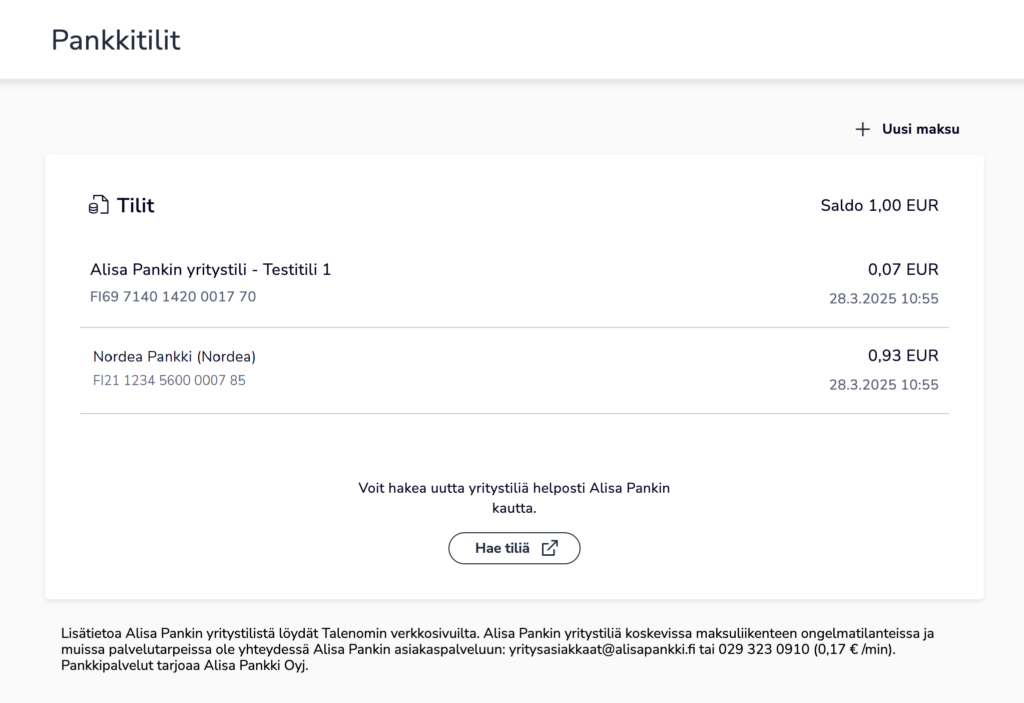The height and width of the screenshot is (703, 1024).
Task: Click the Alisa account timestamp 28.3.2025 10:55
Action: coord(884,299)
